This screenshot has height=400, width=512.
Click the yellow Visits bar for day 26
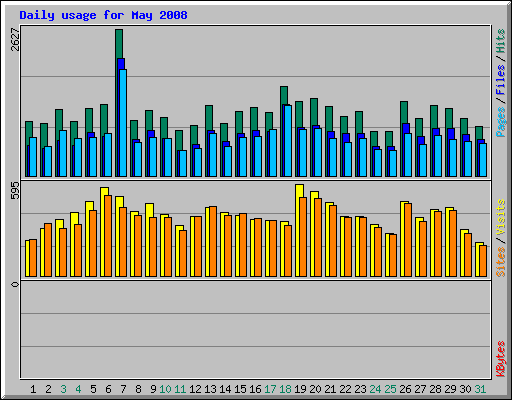coord(403,238)
